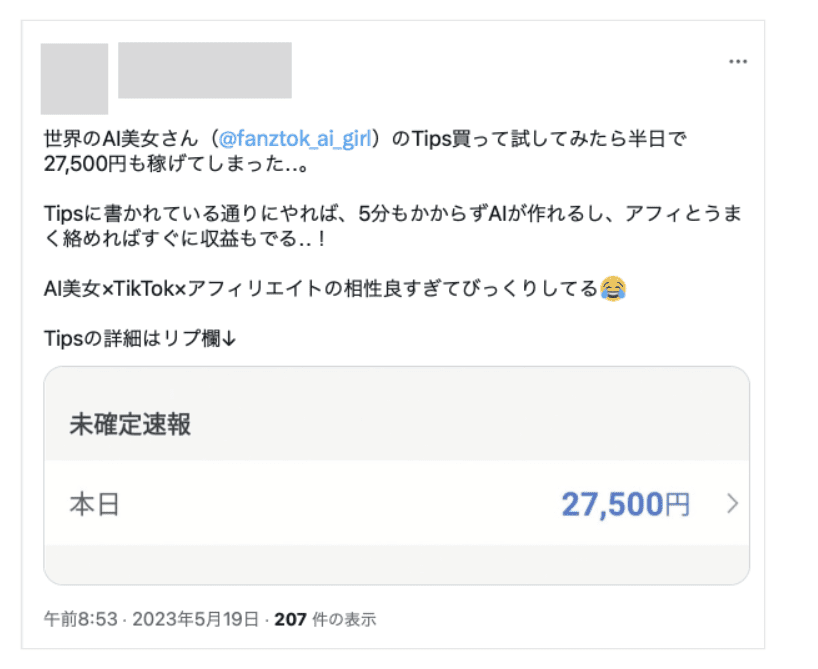Viewport: 818px width, 669px height.
Task: Click the Tipsの詳細はリプ欄 line
Action: [x=140, y=338]
